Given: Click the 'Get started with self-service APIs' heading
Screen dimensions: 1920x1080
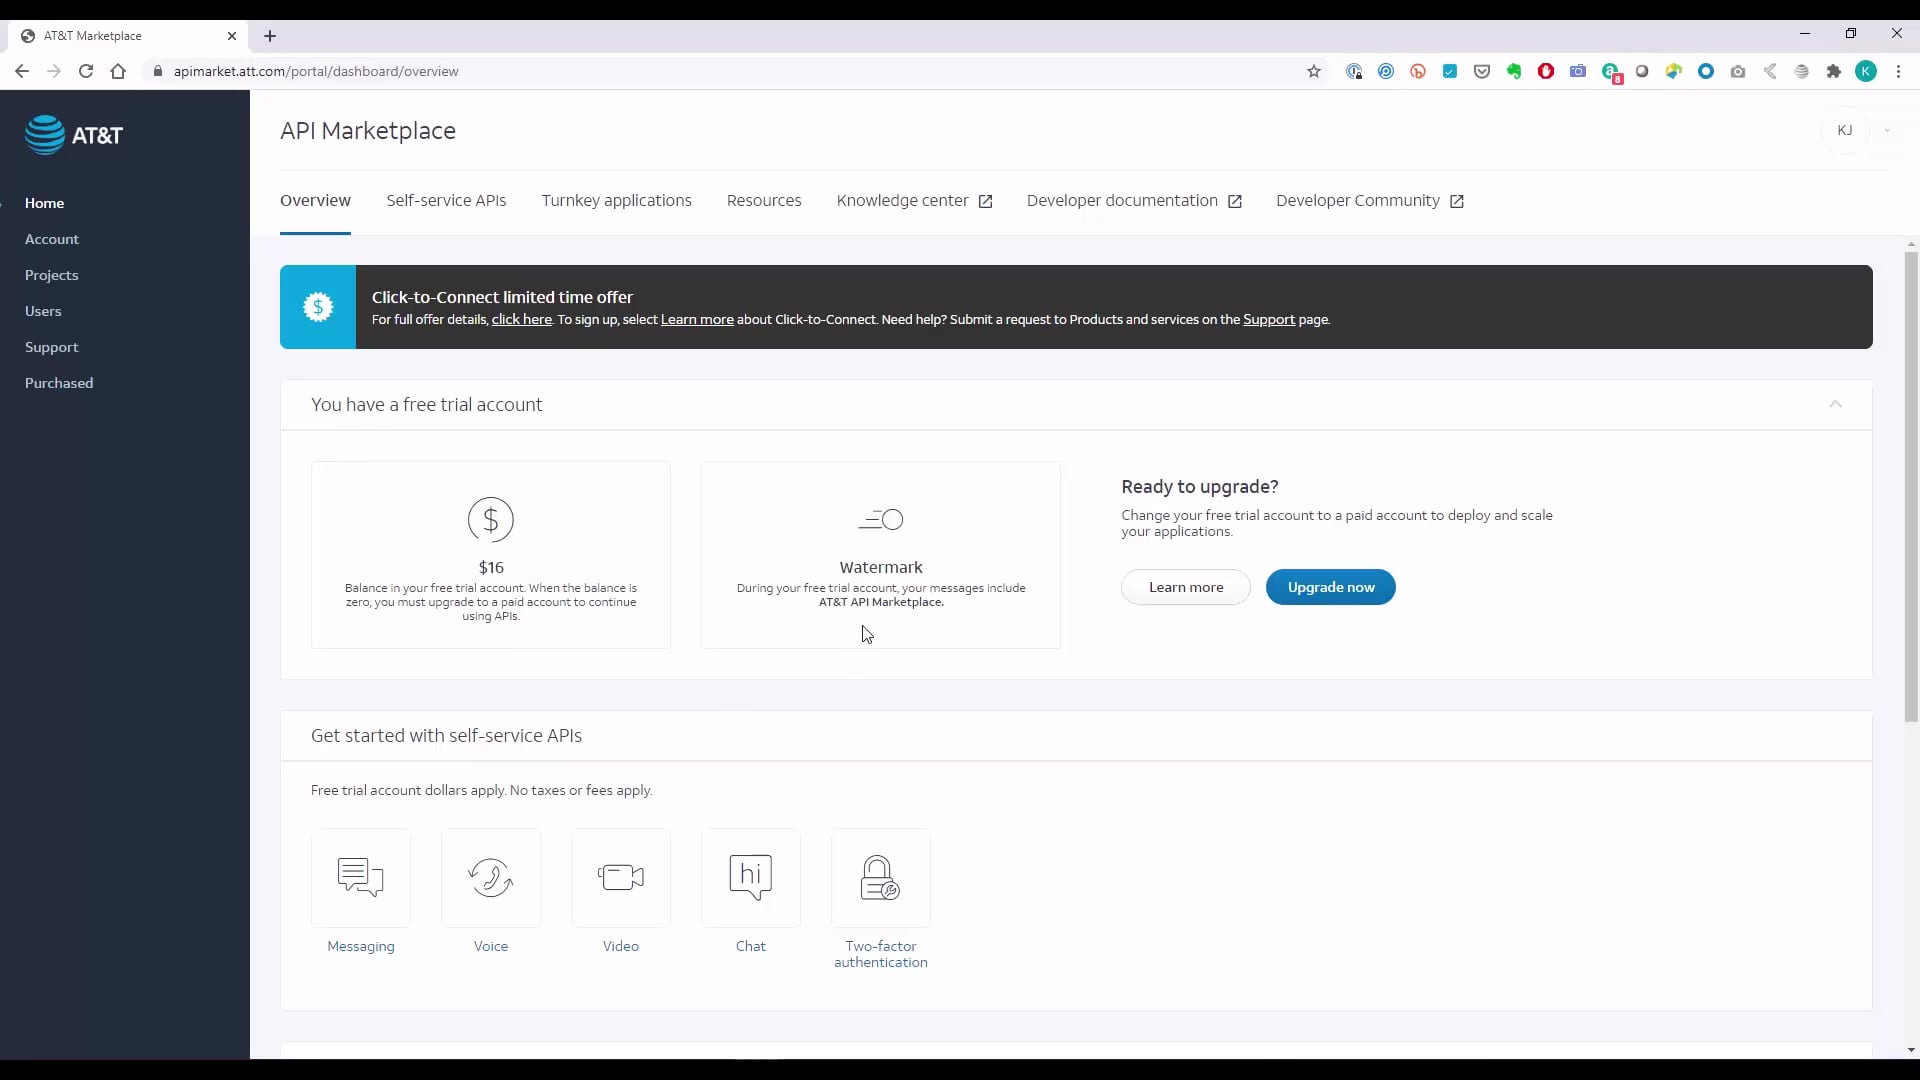Looking at the screenshot, I should tap(446, 736).
